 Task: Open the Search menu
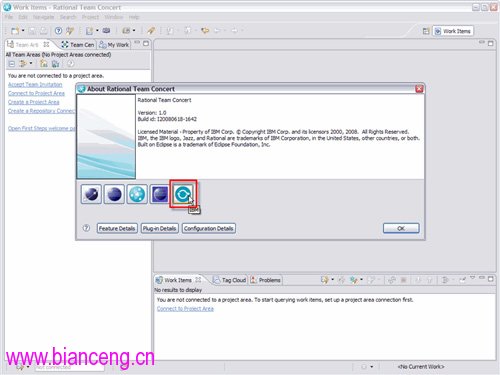pyautogui.click(x=68, y=17)
